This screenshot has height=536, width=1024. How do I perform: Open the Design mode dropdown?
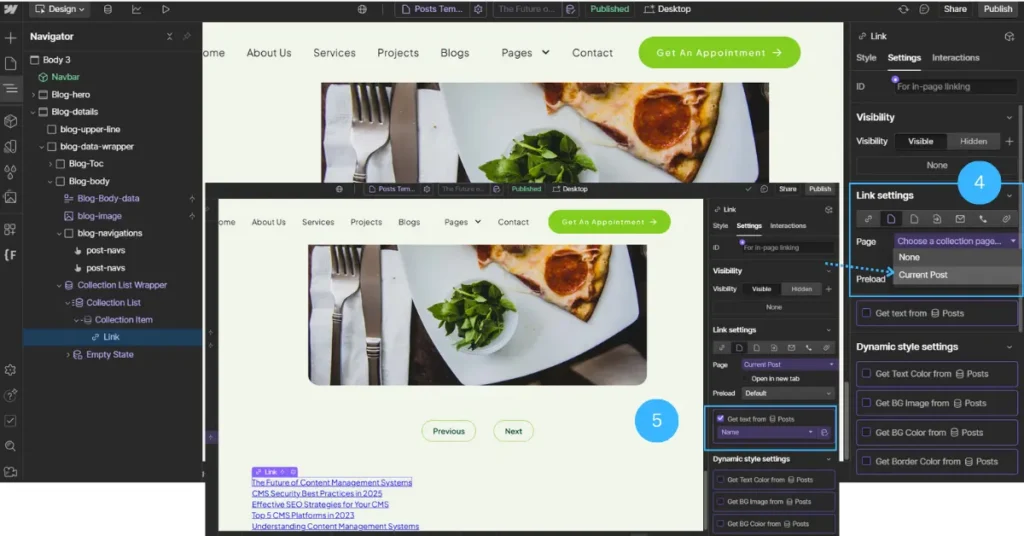point(59,9)
